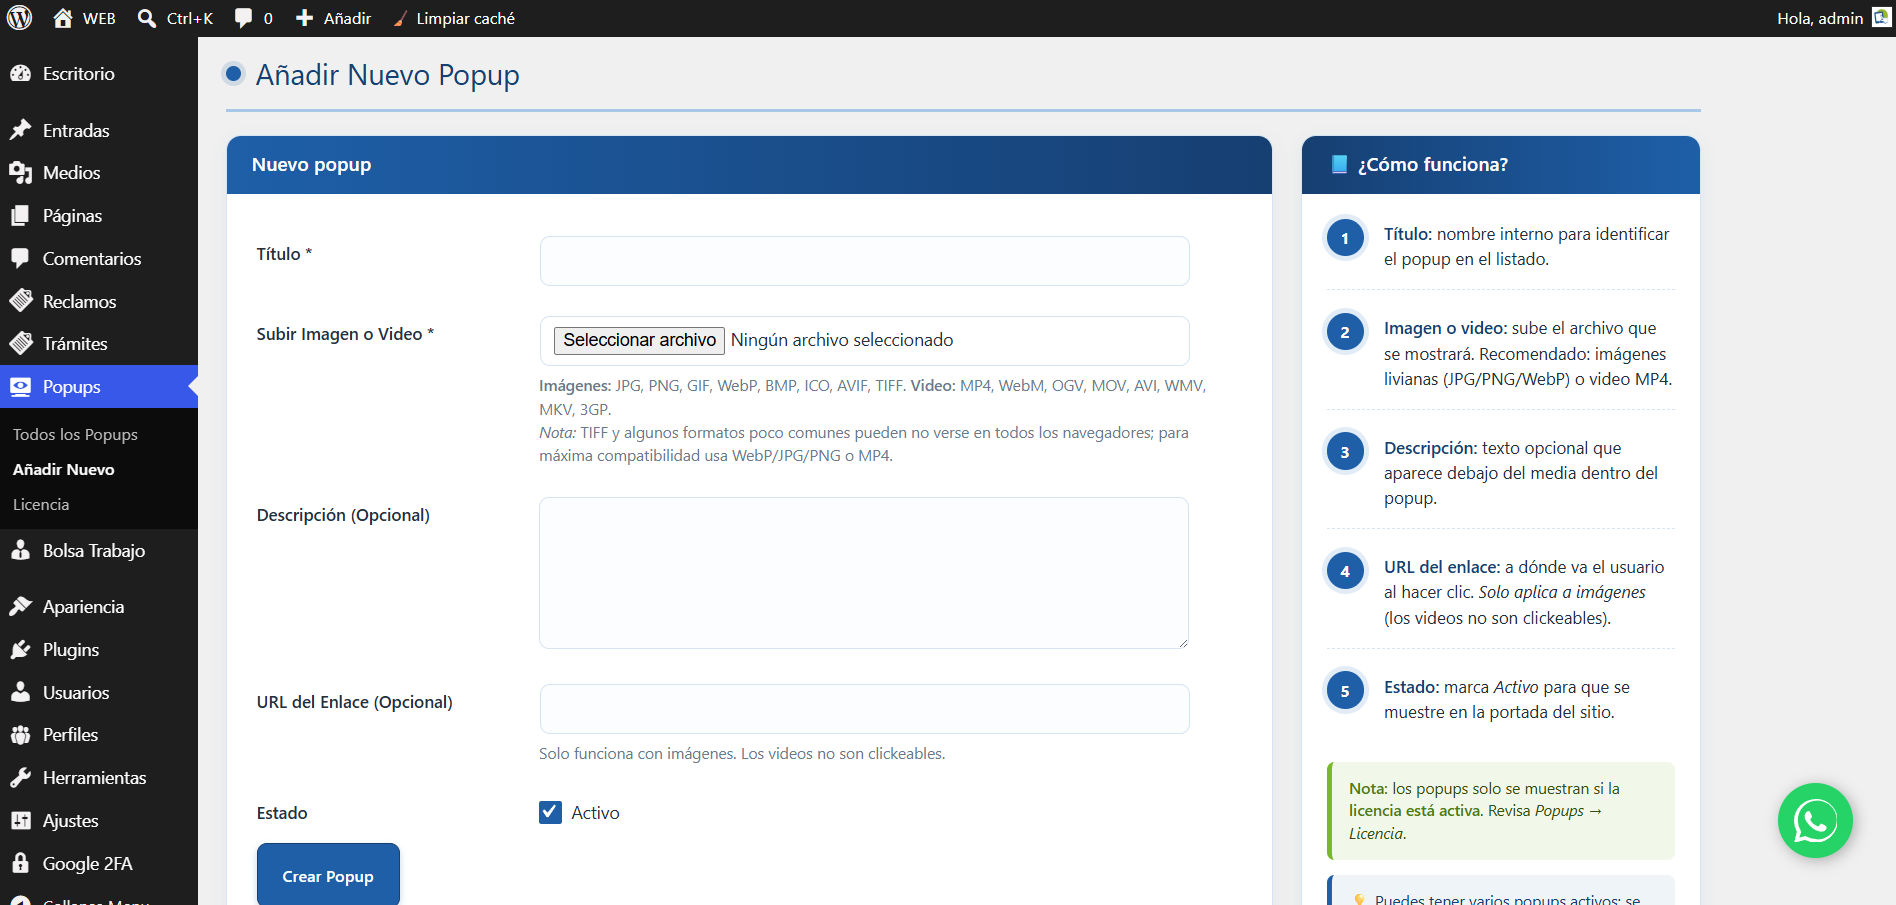
Task: Open the Reclamos menu label
Action: point(79,301)
